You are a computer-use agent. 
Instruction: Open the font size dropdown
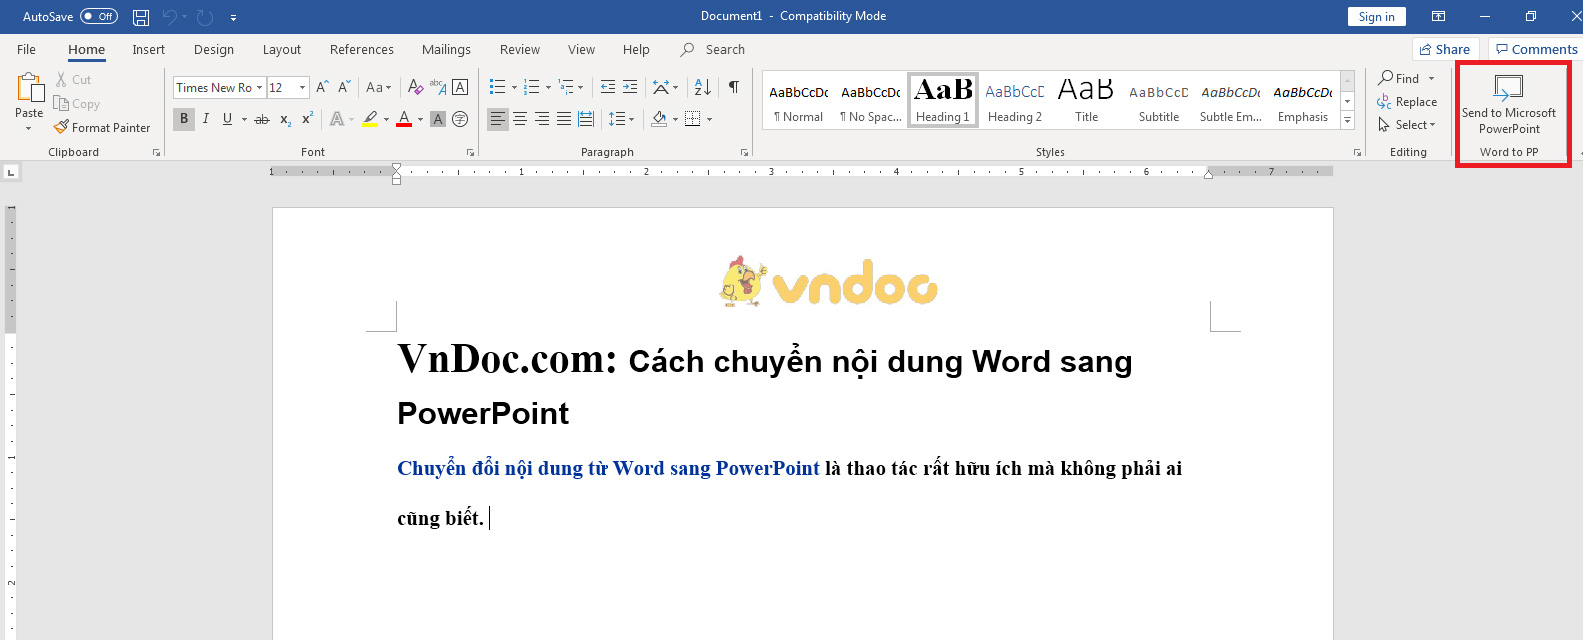pos(303,88)
